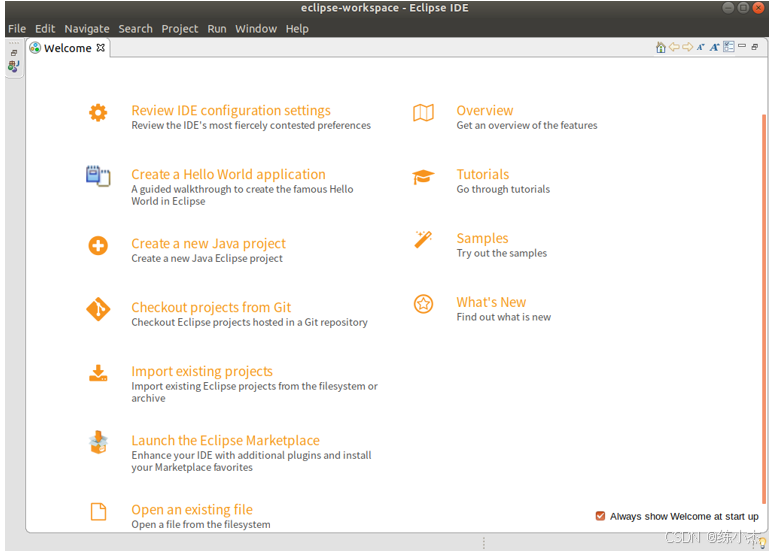
Task: Open the Window menu
Action: click(256, 28)
